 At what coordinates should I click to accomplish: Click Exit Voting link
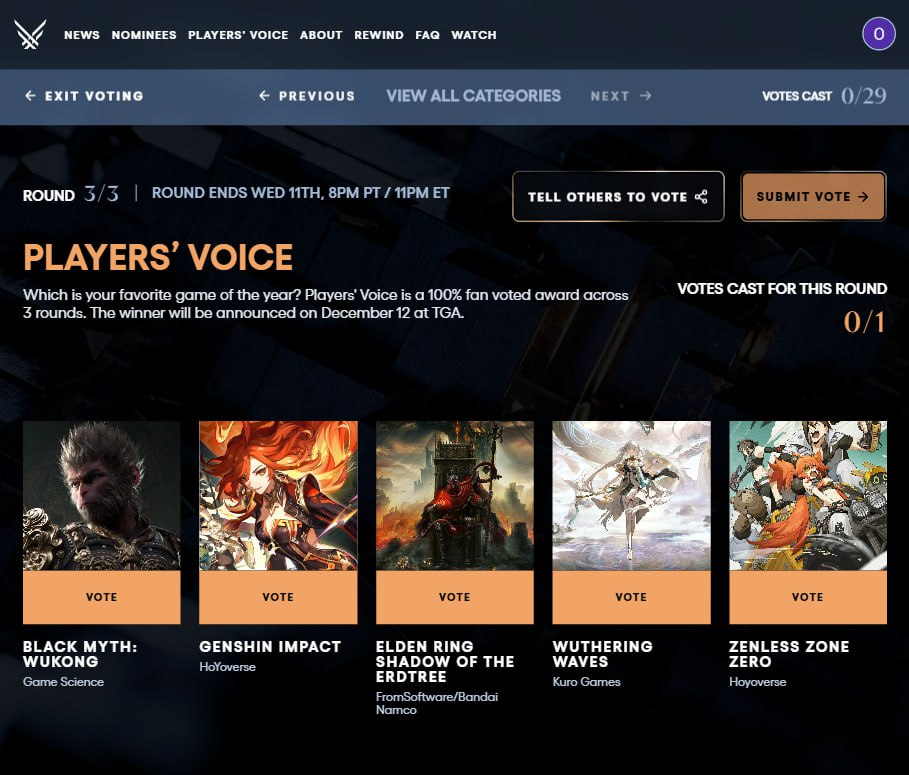click(x=84, y=96)
